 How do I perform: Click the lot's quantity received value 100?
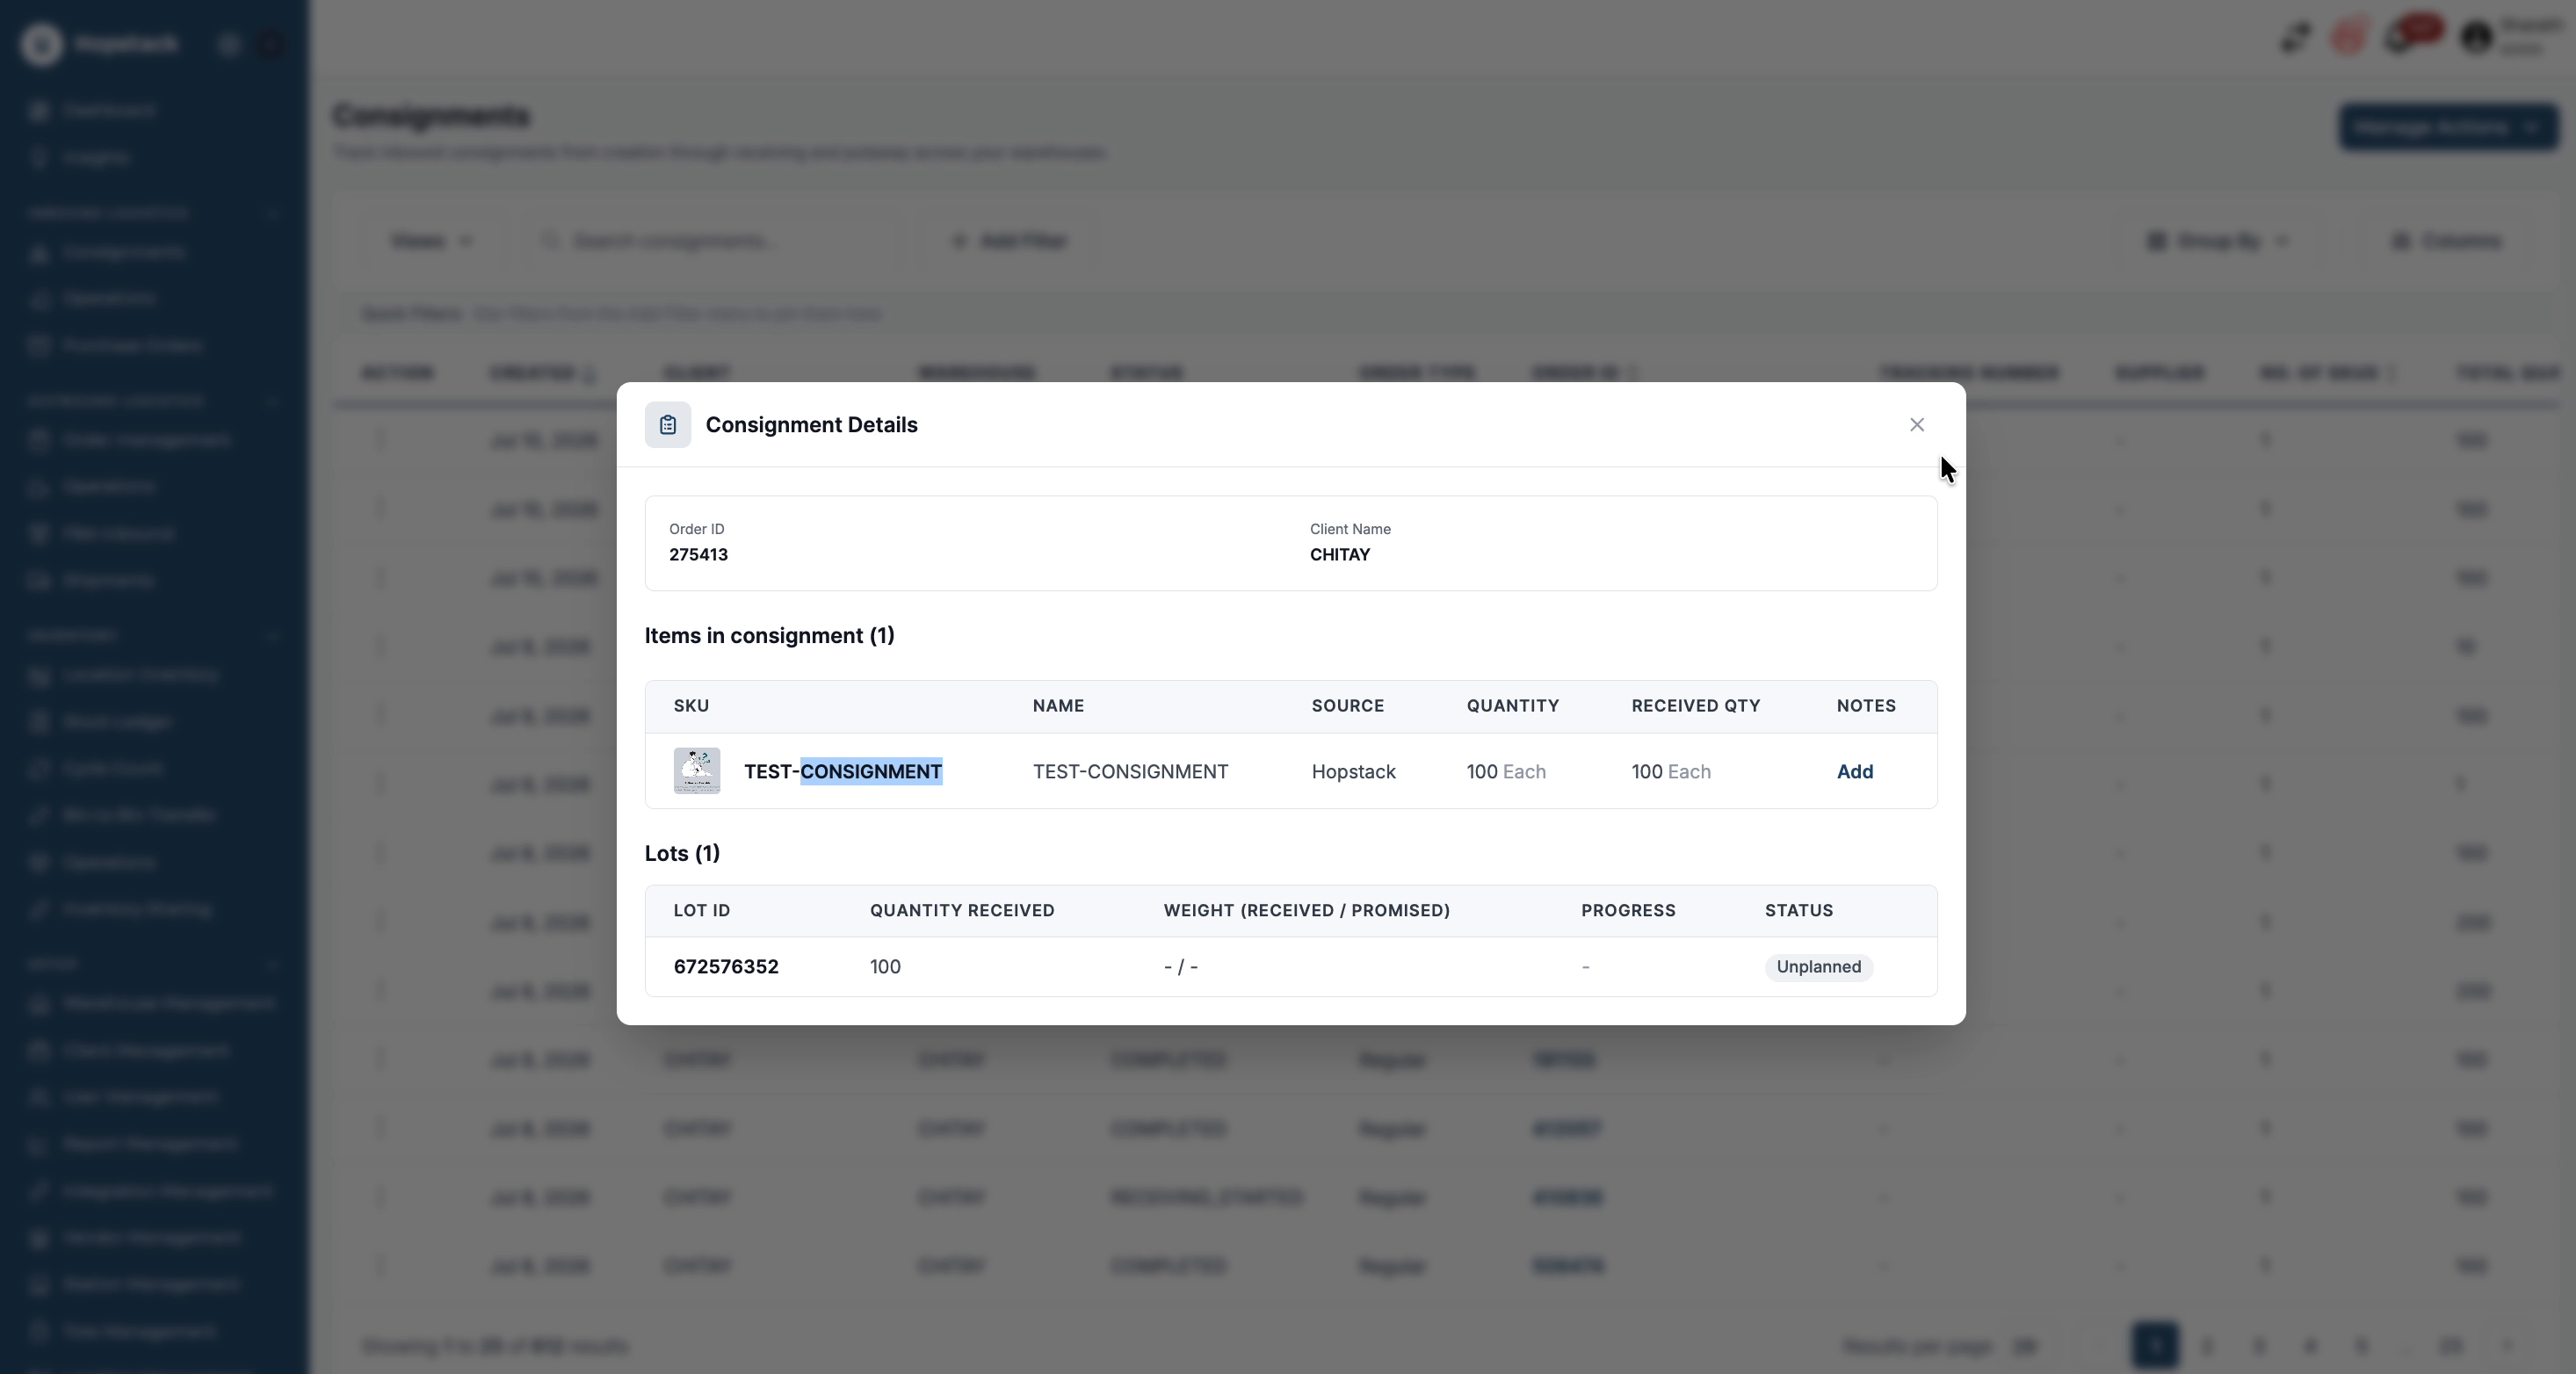(x=885, y=966)
